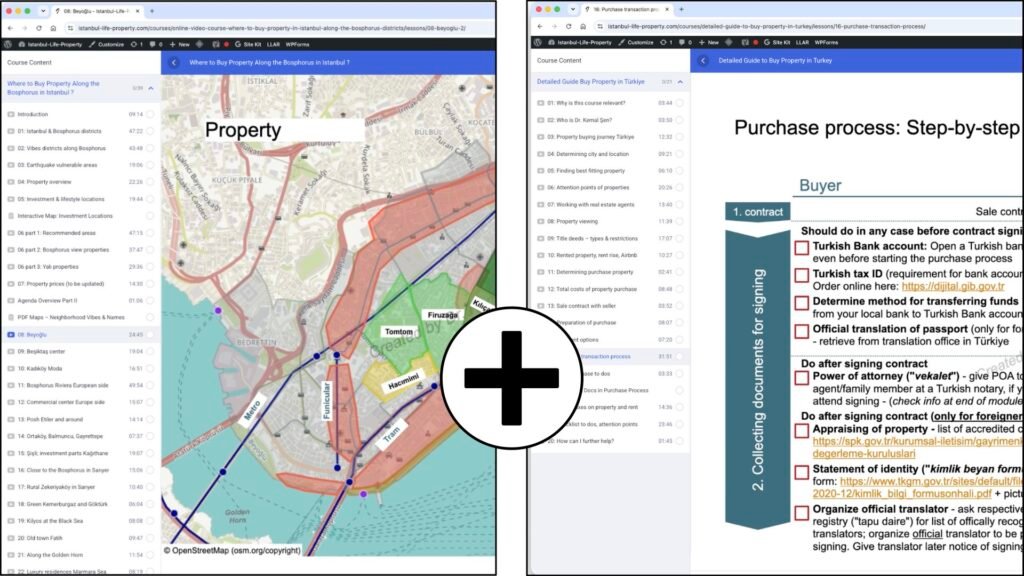
Task: Open Site Kit in right admin bar
Action: [x=776, y=42]
